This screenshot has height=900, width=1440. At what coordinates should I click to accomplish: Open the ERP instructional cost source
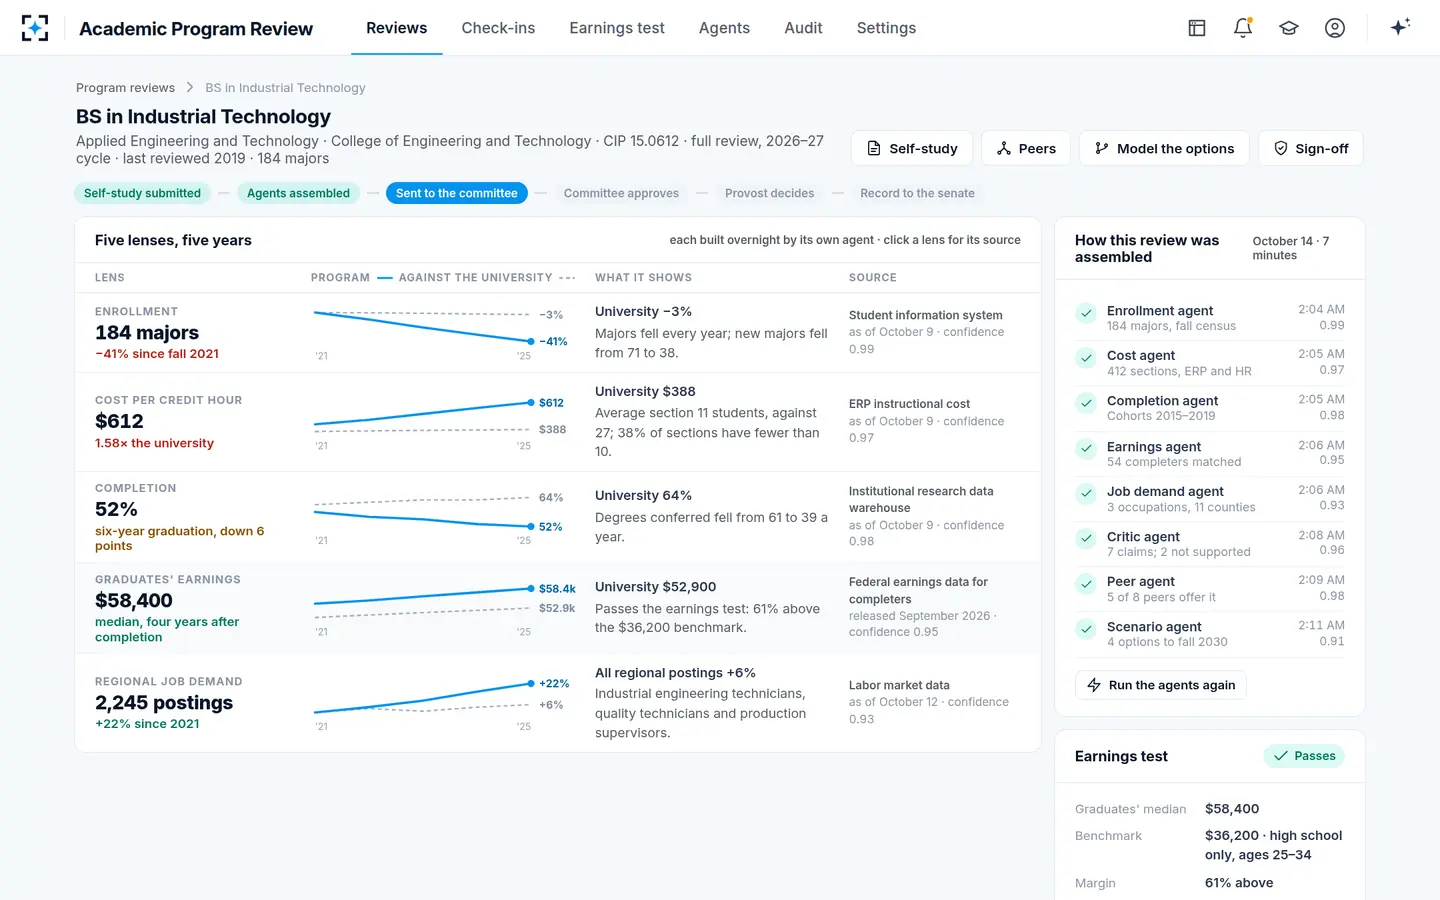coord(909,404)
